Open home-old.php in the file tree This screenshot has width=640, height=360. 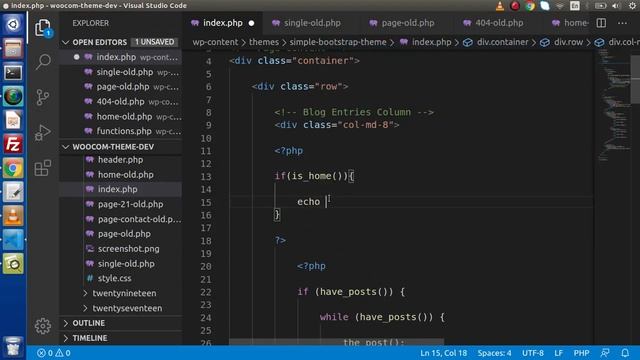pyautogui.click(x=126, y=175)
